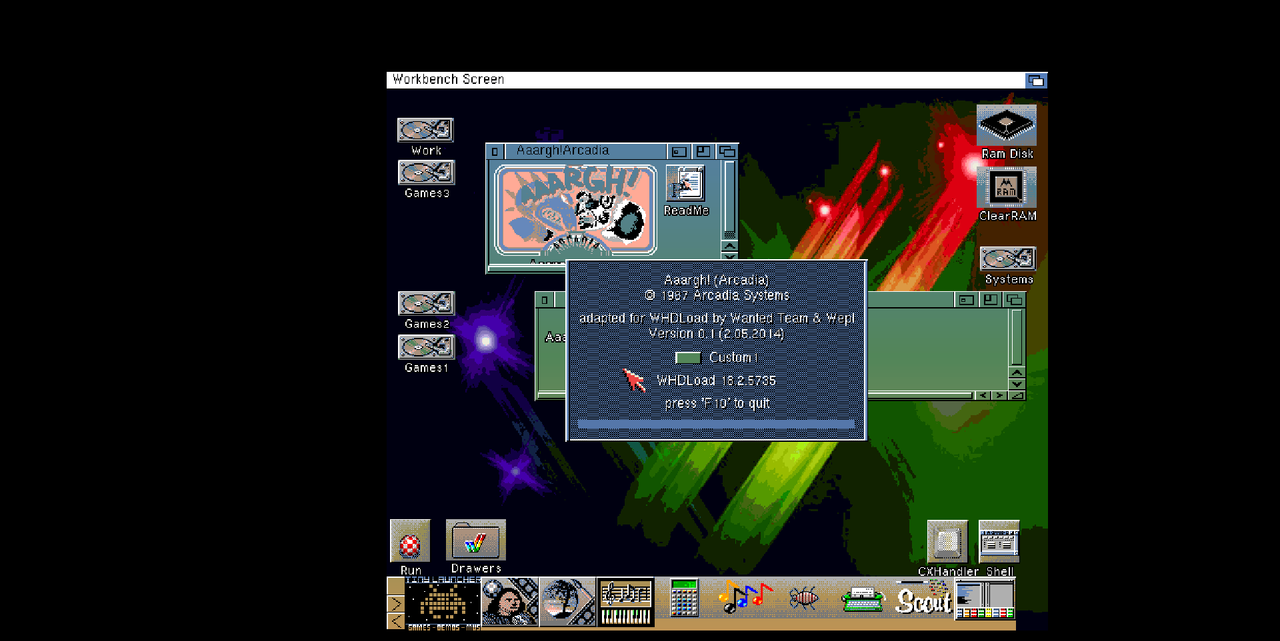Viewport: 1280px width, 641px height.
Task: Close the lower green window
Action: tap(544, 300)
